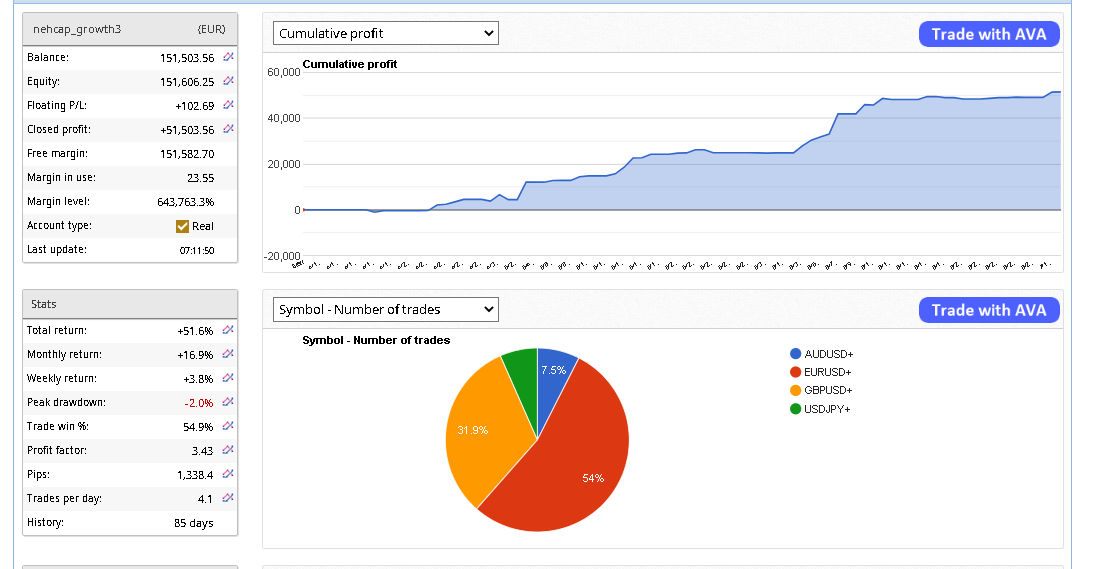Click the Floating P/L chart icon
1112x569 pixels.
[228, 105]
